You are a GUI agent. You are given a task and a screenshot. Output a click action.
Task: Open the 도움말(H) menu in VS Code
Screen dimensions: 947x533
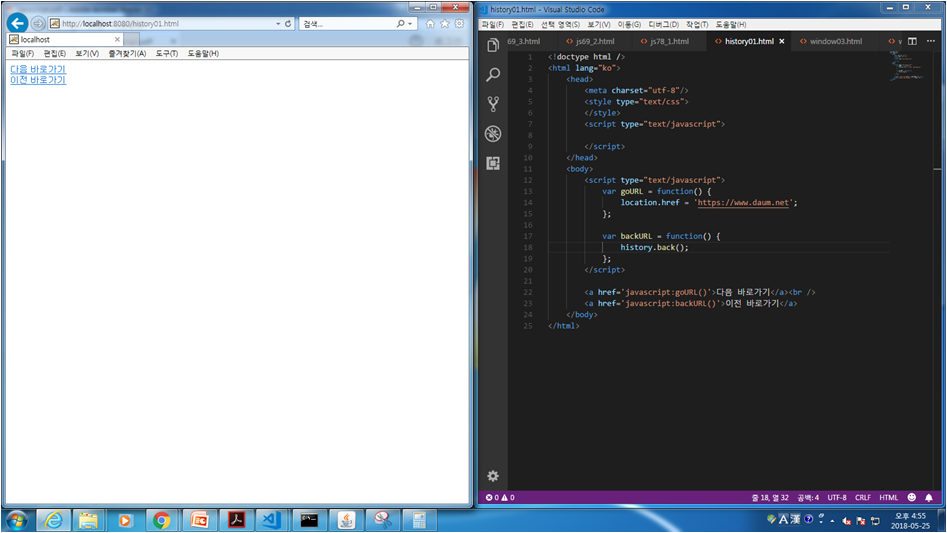(731, 24)
